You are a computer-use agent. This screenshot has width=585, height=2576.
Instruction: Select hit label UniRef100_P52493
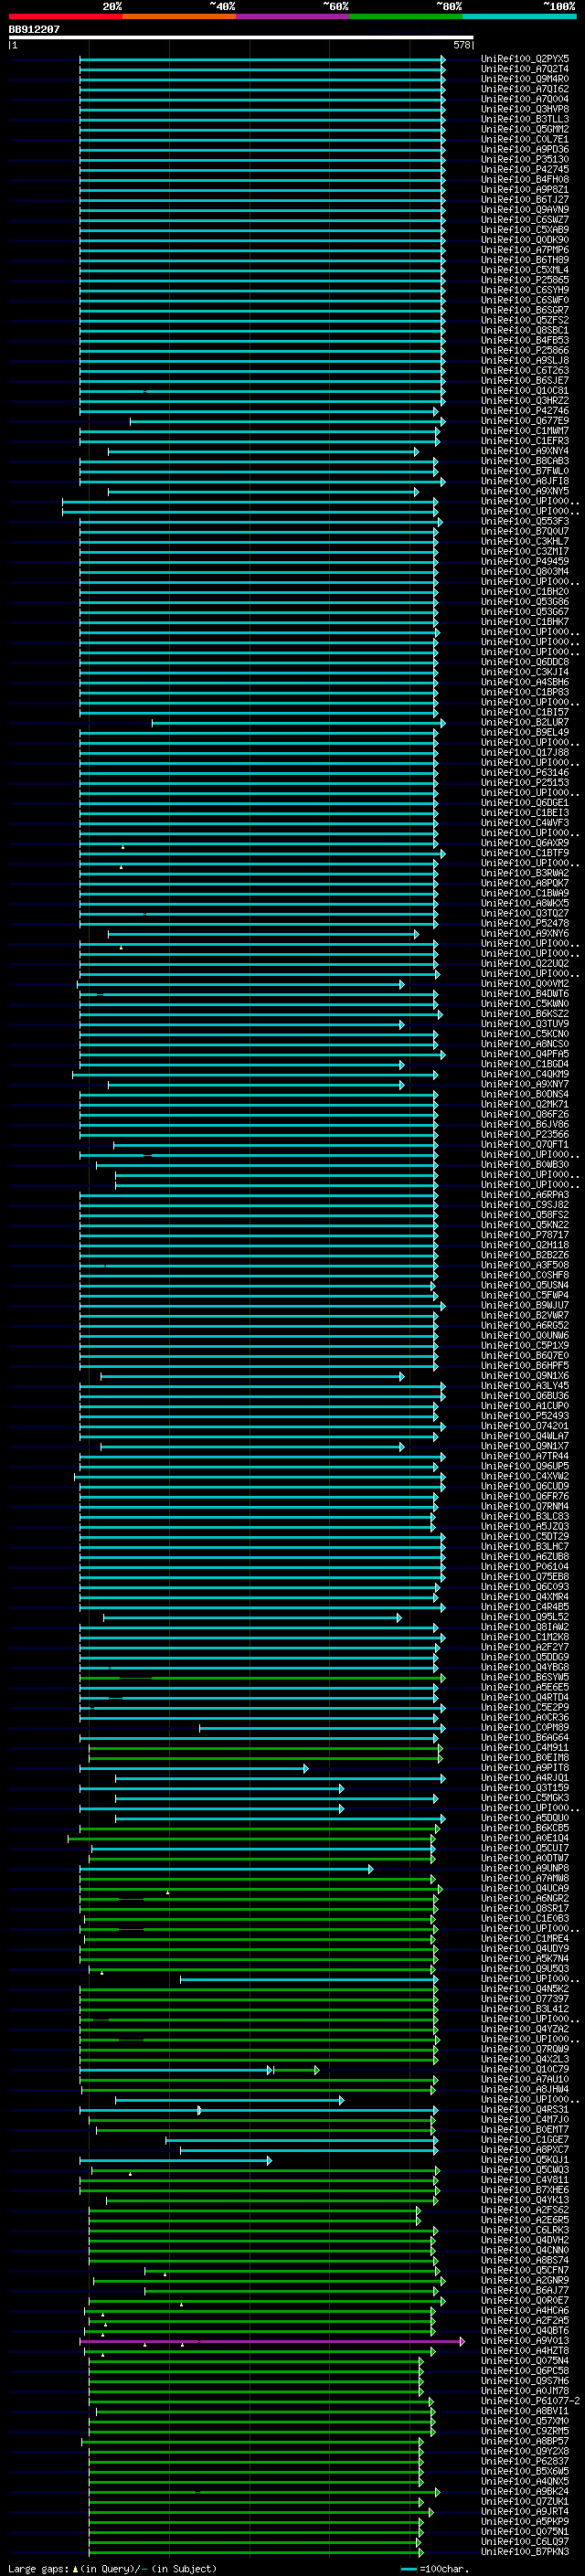click(x=525, y=1416)
